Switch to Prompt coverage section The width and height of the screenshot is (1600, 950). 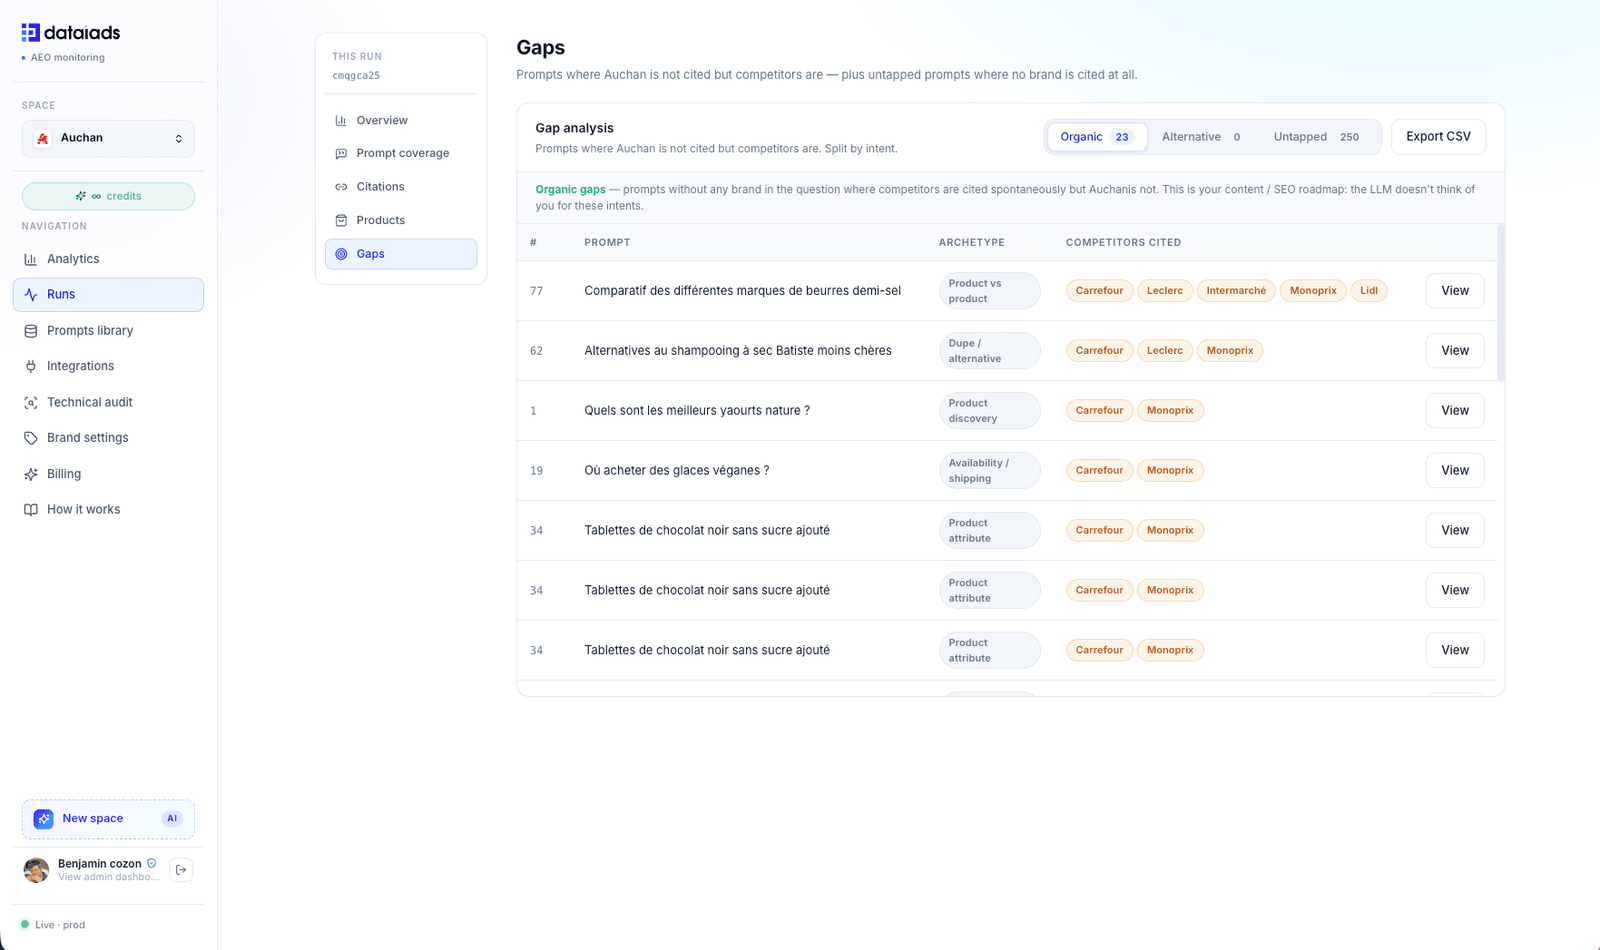[401, 153]
